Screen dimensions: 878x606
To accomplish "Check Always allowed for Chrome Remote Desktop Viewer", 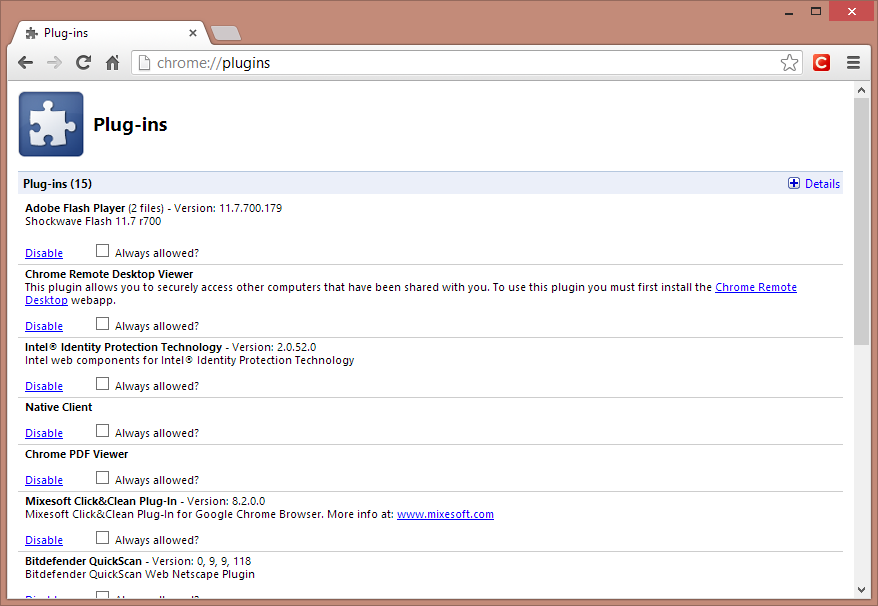I will (102, 323).
